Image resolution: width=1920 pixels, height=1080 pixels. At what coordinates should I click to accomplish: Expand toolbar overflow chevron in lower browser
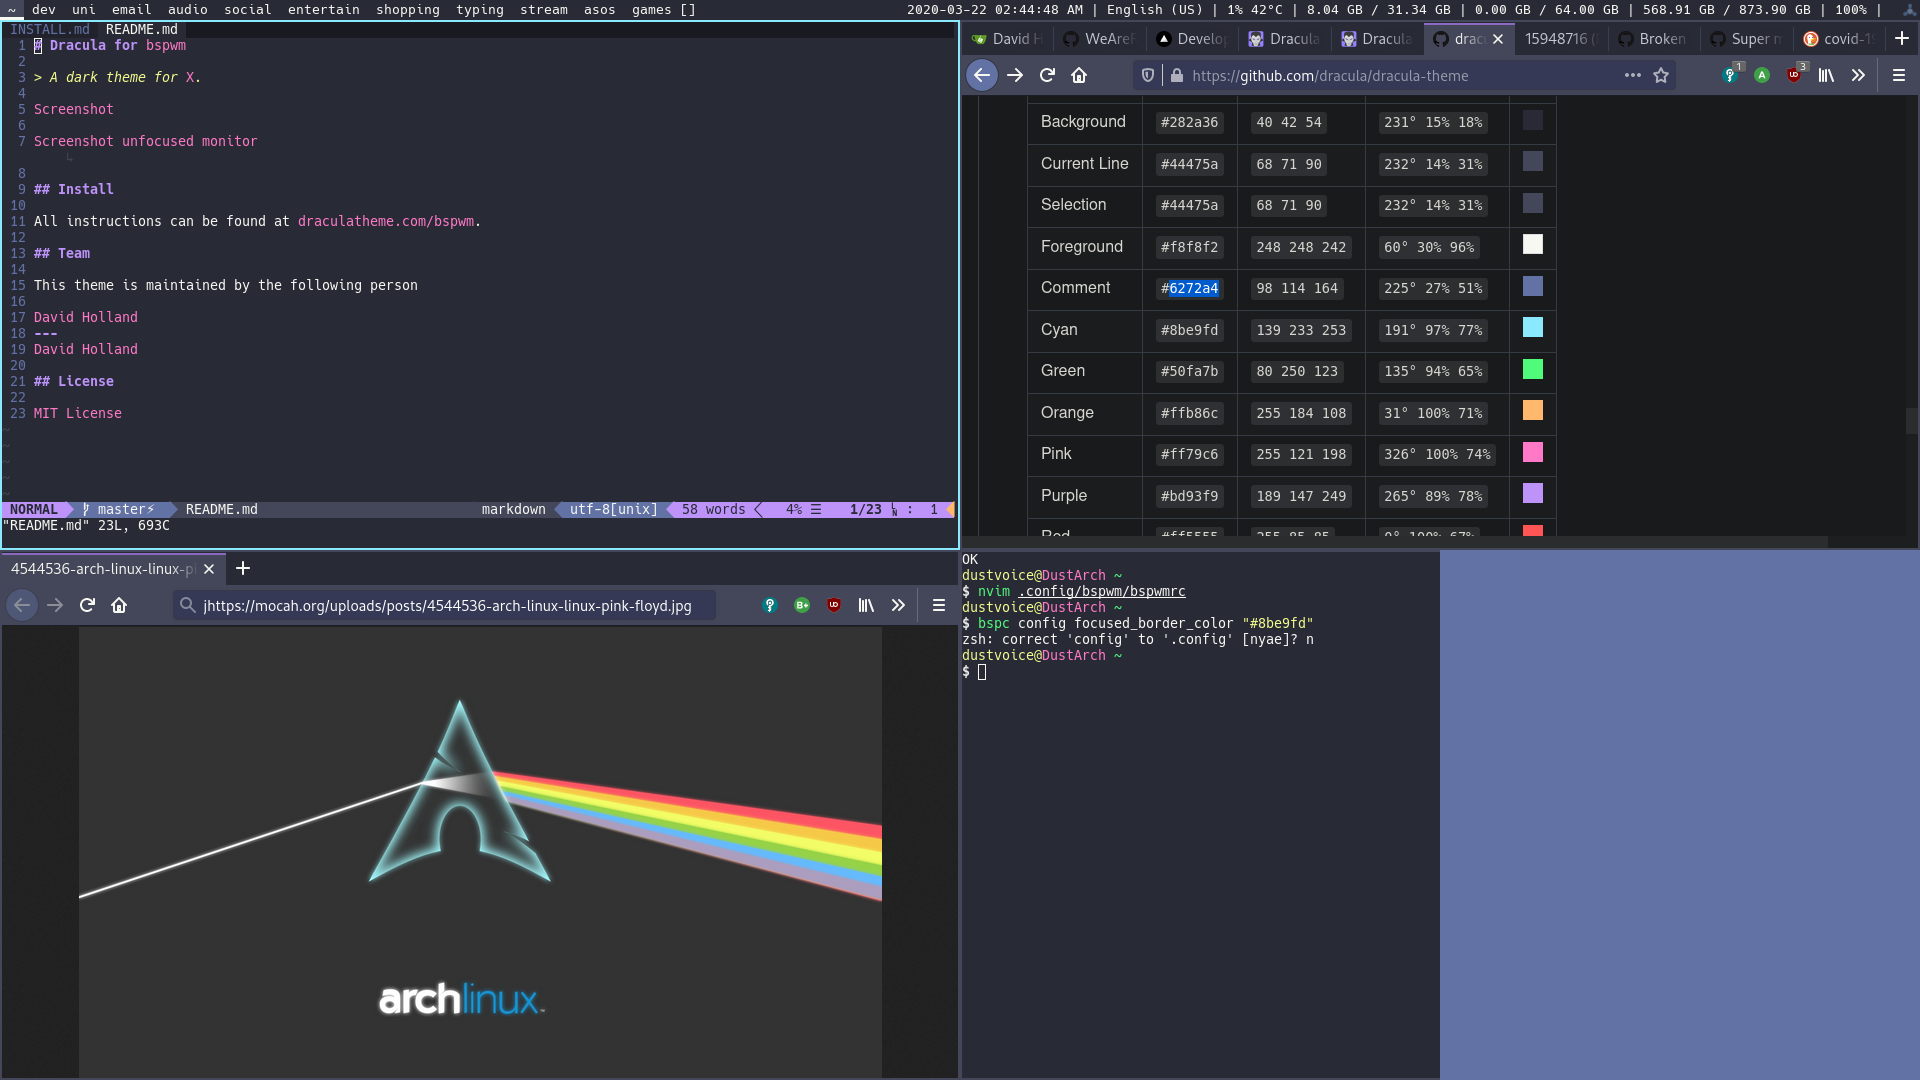click(x=898, y=605)
